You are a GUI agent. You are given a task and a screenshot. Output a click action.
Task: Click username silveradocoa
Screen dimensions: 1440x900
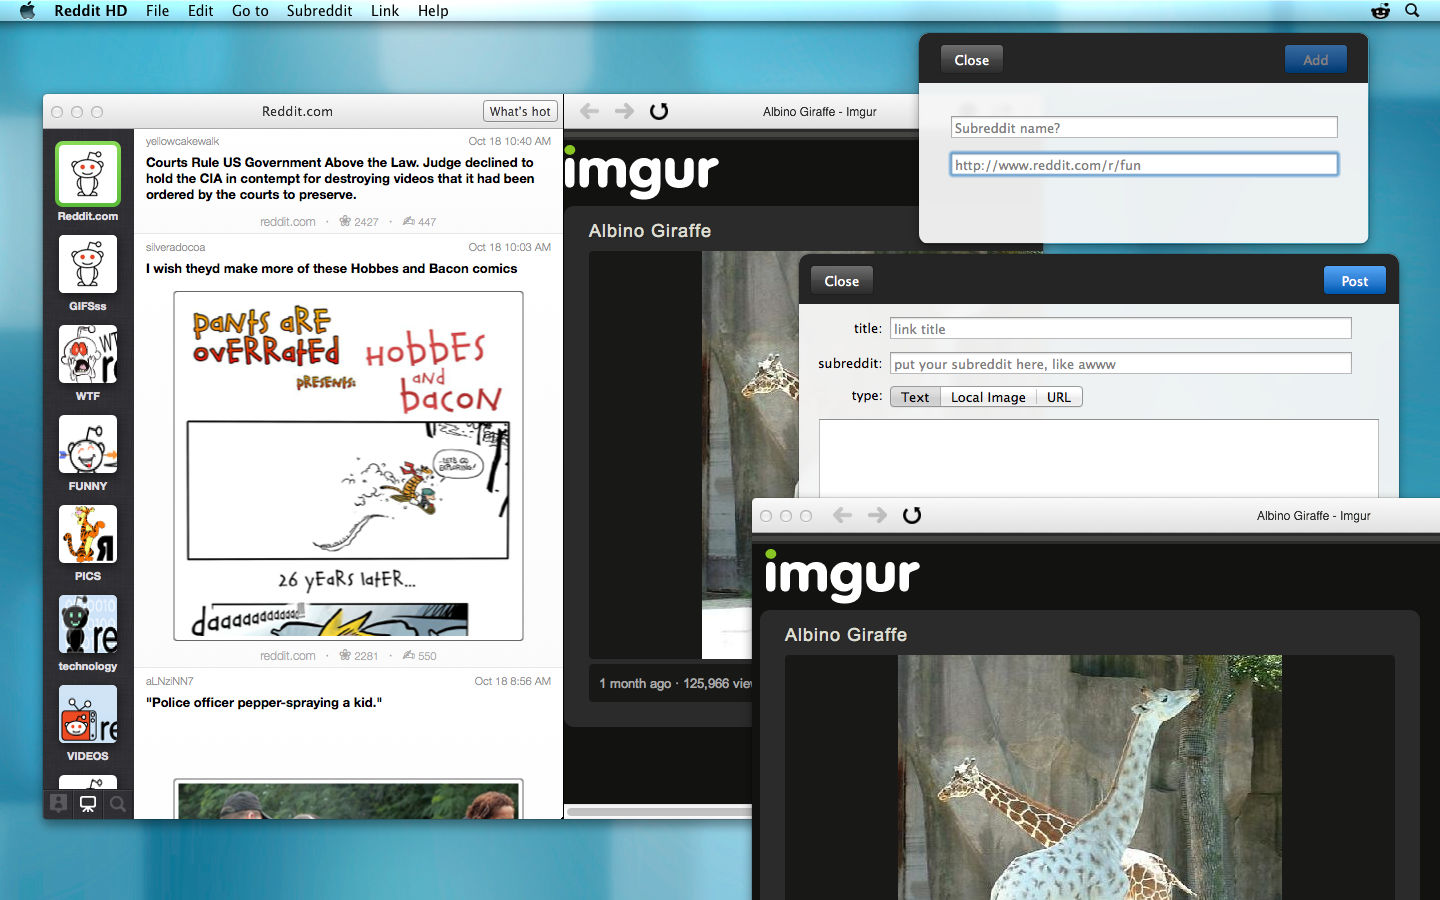[175, 247]
